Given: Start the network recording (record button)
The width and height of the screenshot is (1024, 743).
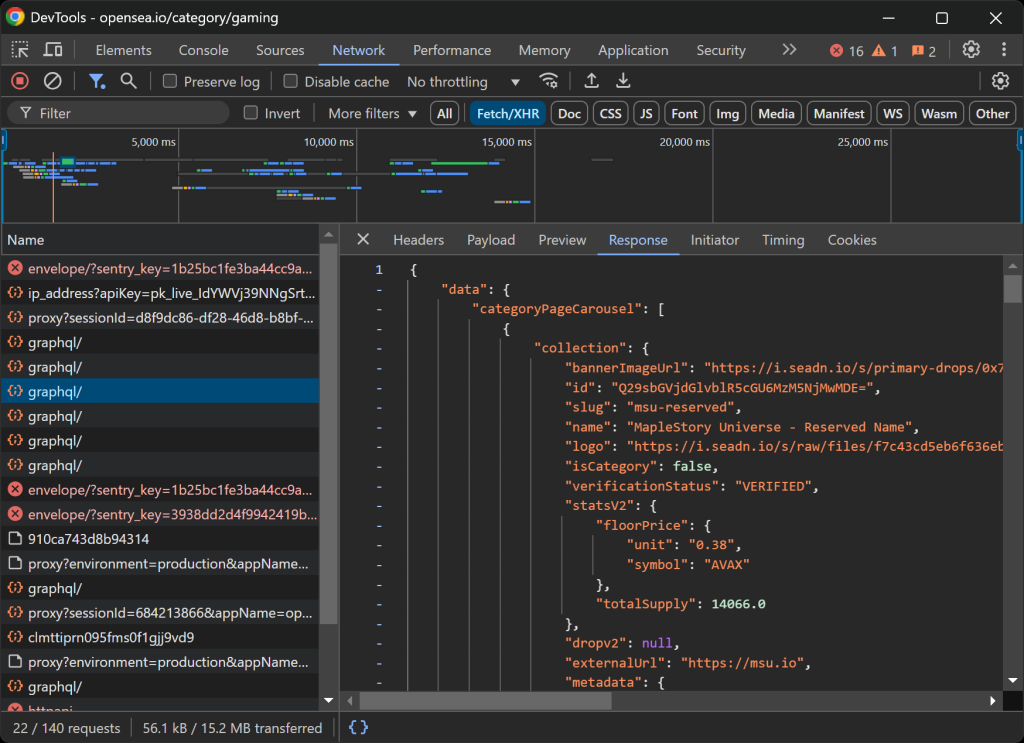Looking at the screenshot, I should pos(19,81).
